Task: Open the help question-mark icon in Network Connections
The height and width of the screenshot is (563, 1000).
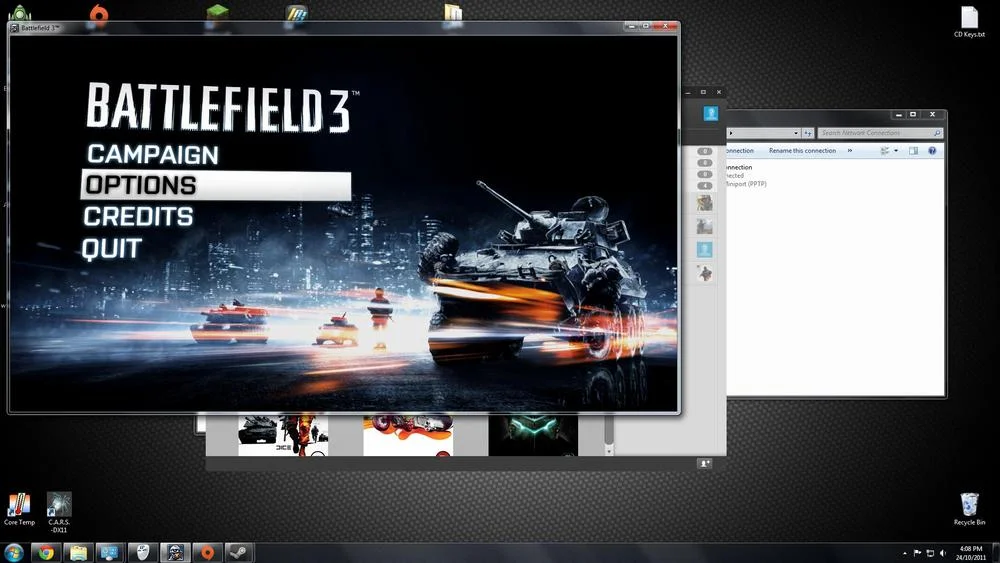Action: 932,150
